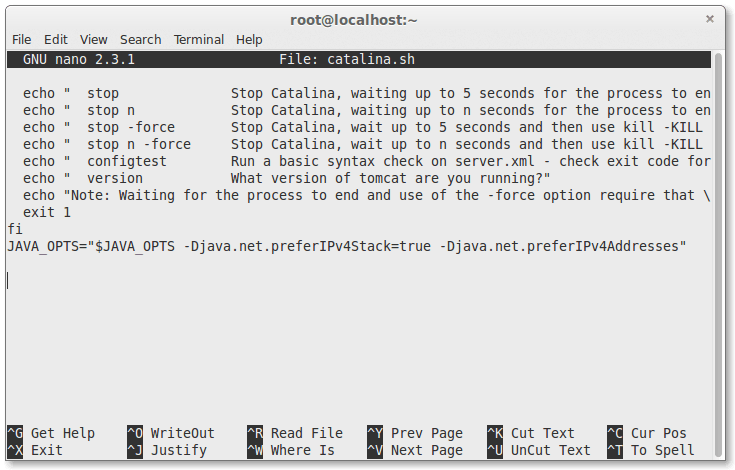
Task: Close the terminal window
Action: click(709, 18)
